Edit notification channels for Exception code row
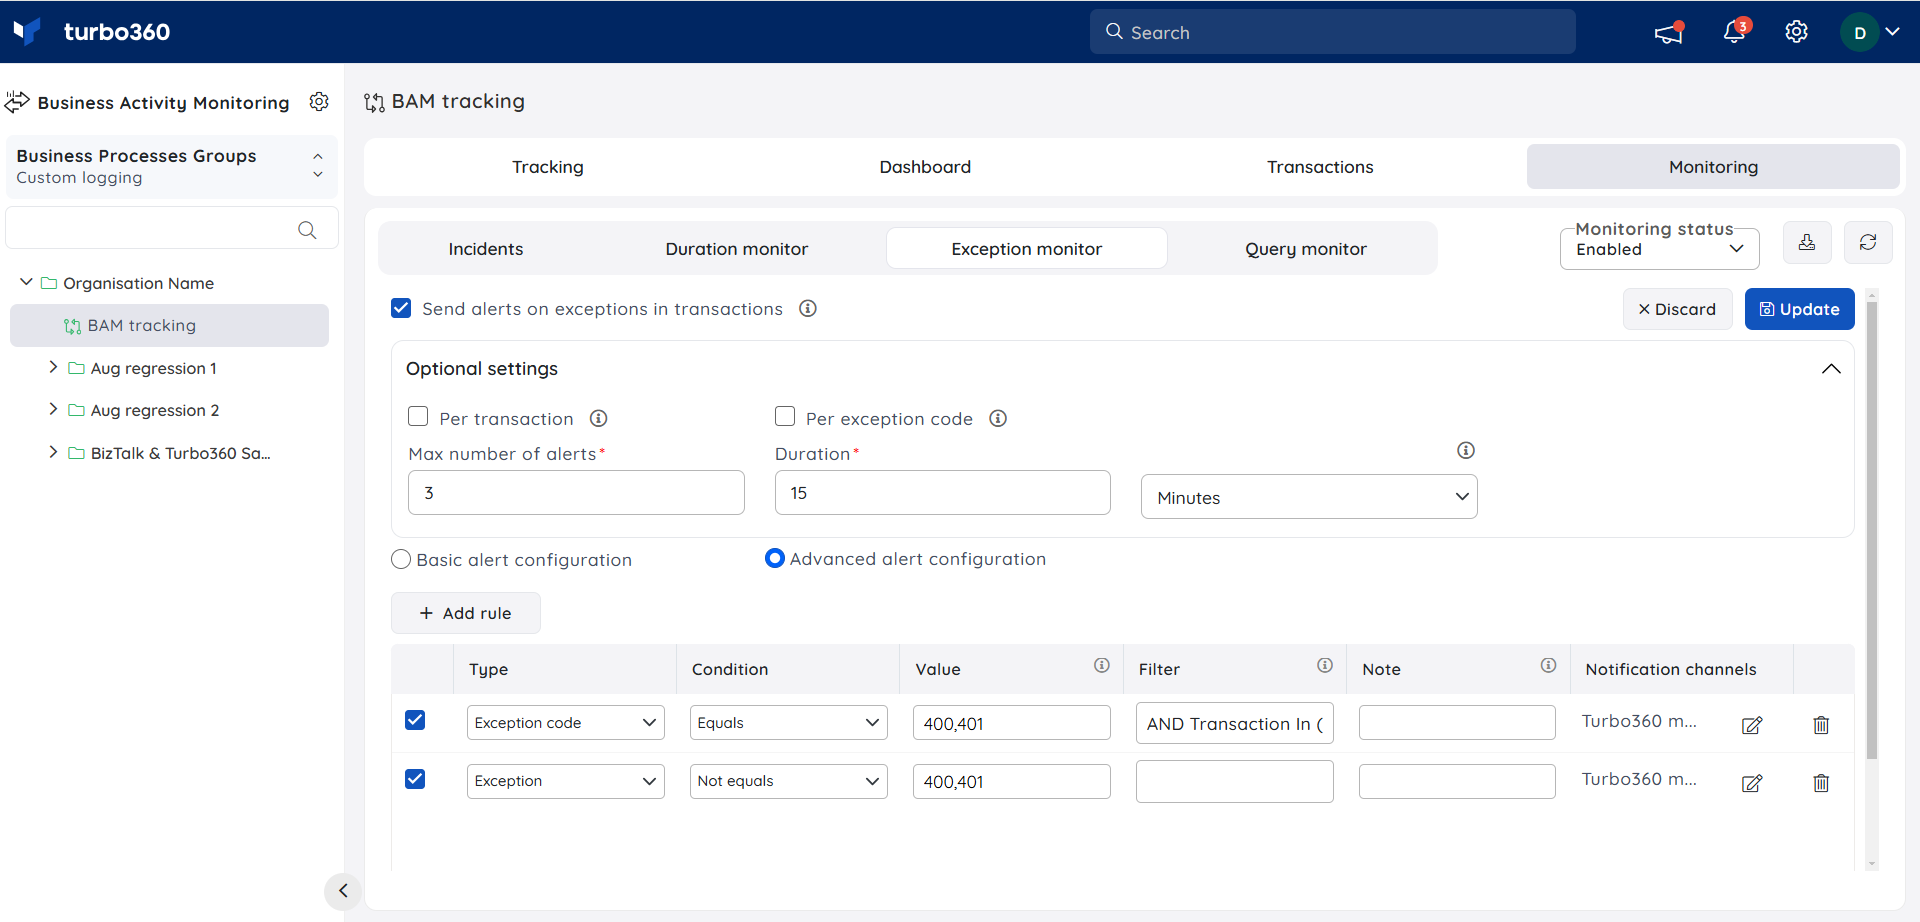This screenshot has width=1920, height=922. tap(1752, 725)
